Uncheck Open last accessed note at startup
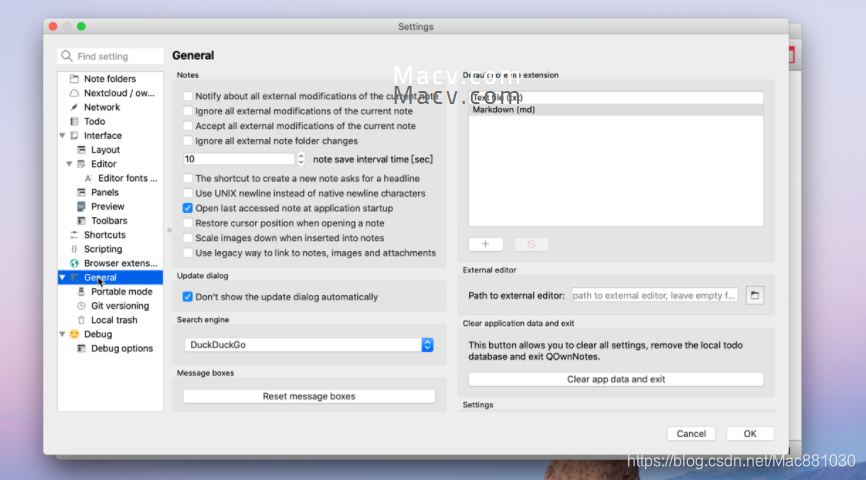 (x=188, y=208)
